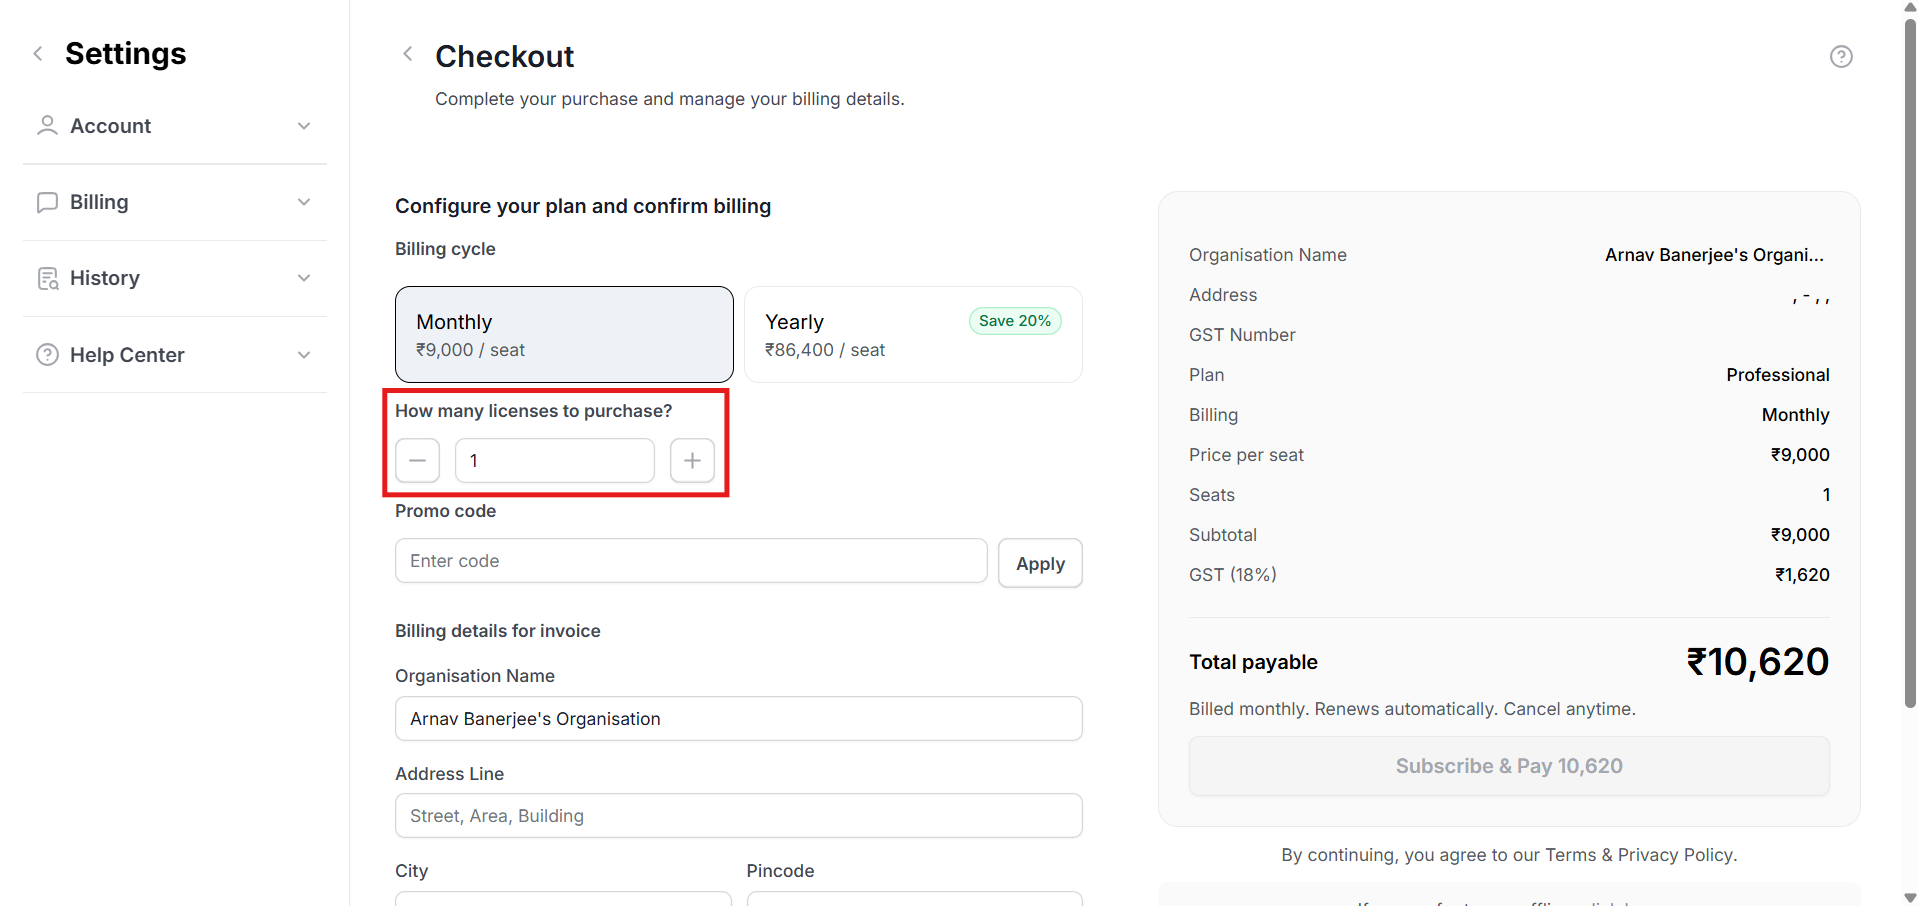
Task: Click the Billing chat bubble icon
Action: (47, 202)
